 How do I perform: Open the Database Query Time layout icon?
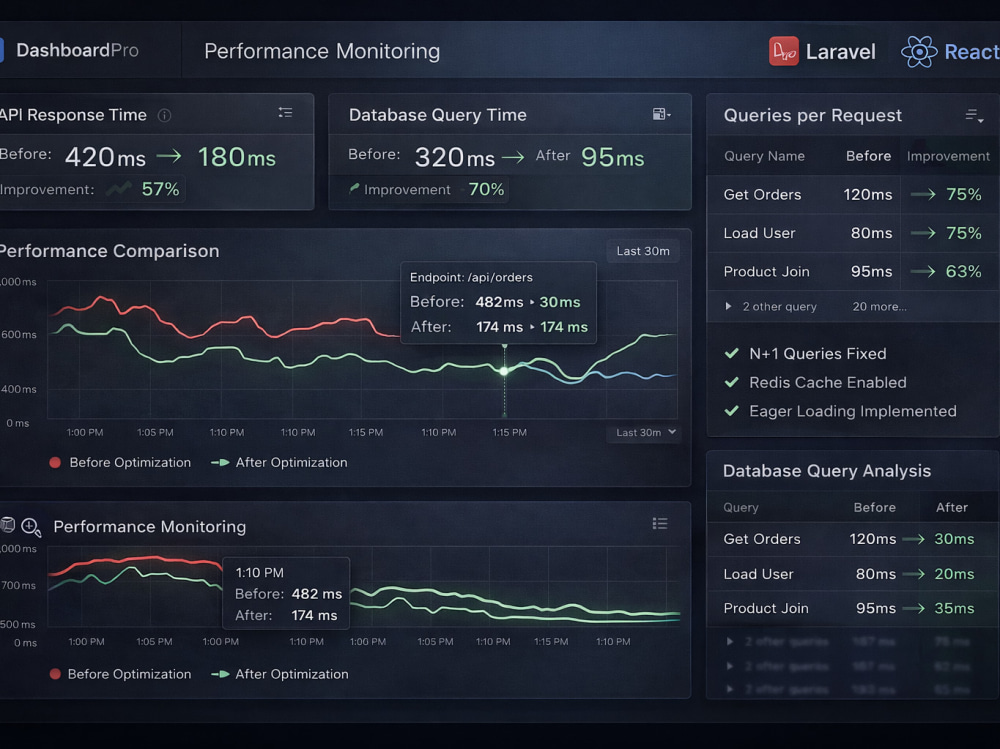[661, 114]
